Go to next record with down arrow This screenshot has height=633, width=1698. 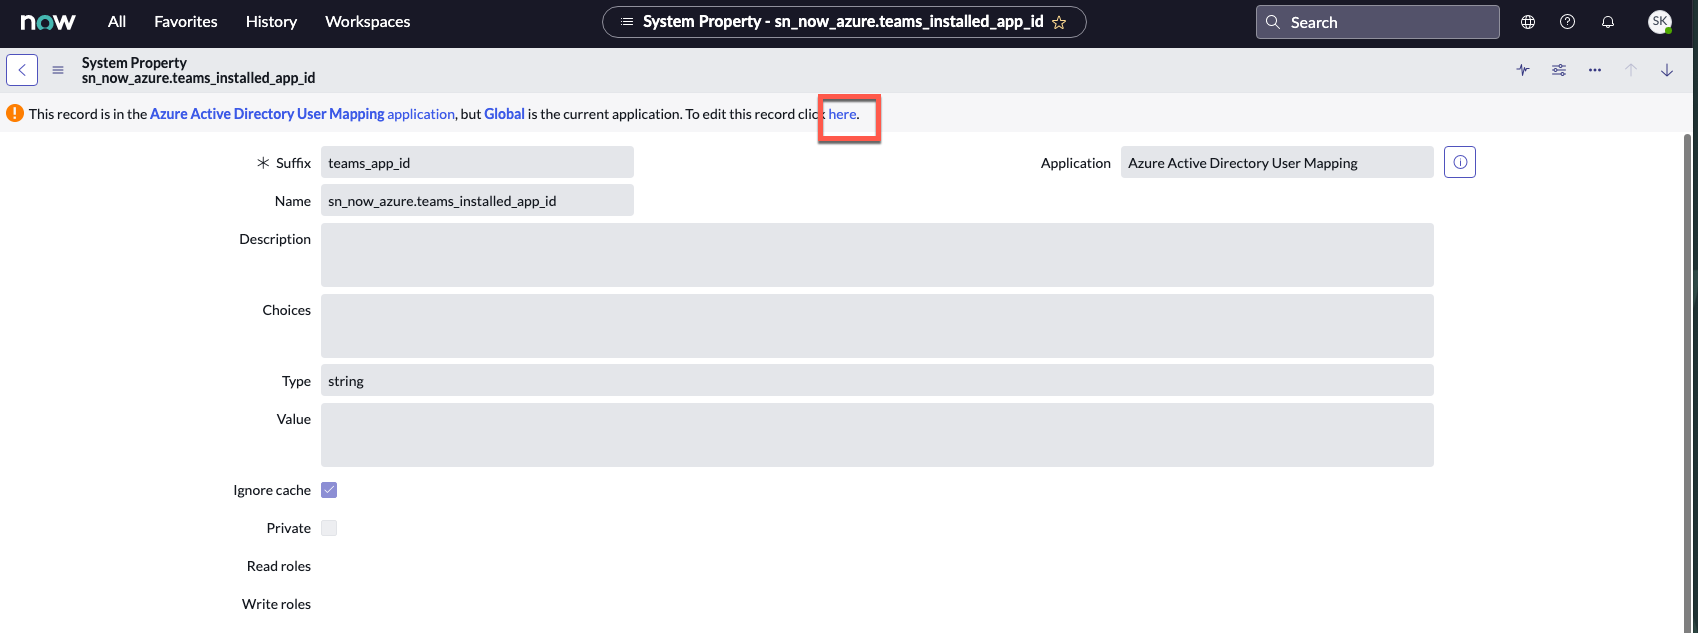(x=1667, y=70)
